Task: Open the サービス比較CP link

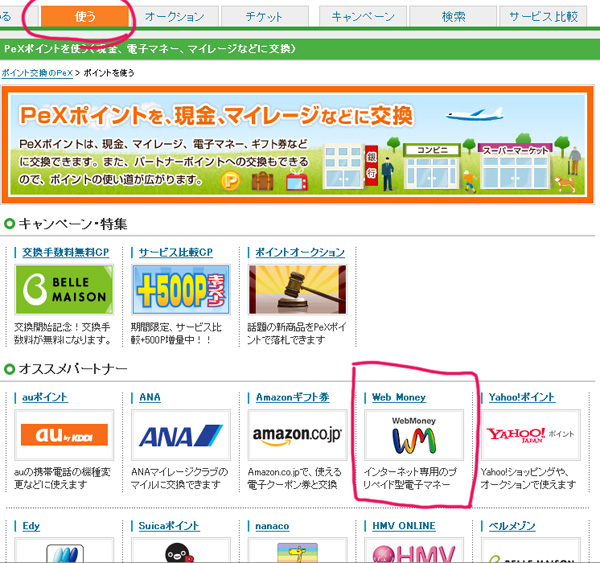Action: (x=176, y=252)
